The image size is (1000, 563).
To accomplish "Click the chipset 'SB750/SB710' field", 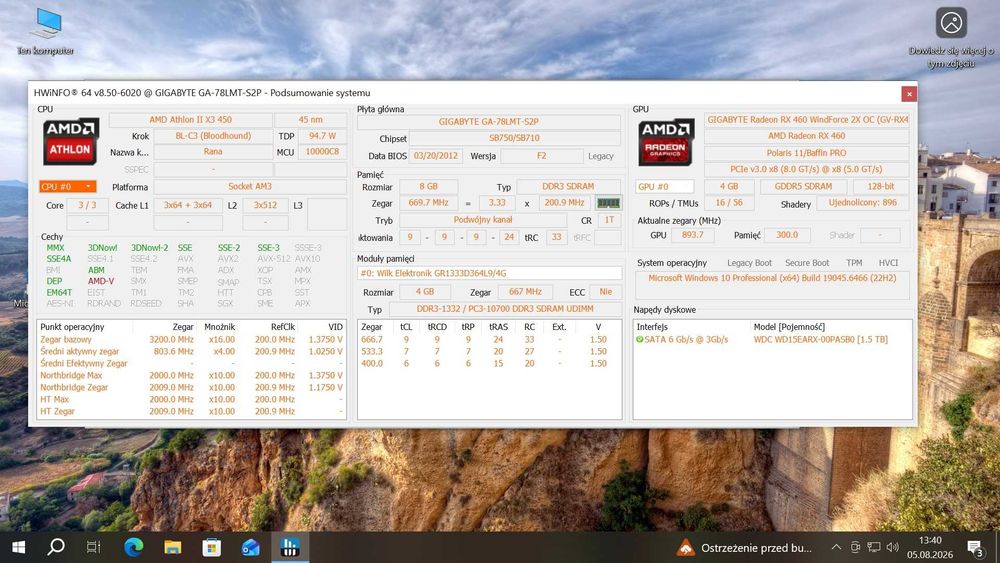I will pyautogui.click(x=515, y=138).
